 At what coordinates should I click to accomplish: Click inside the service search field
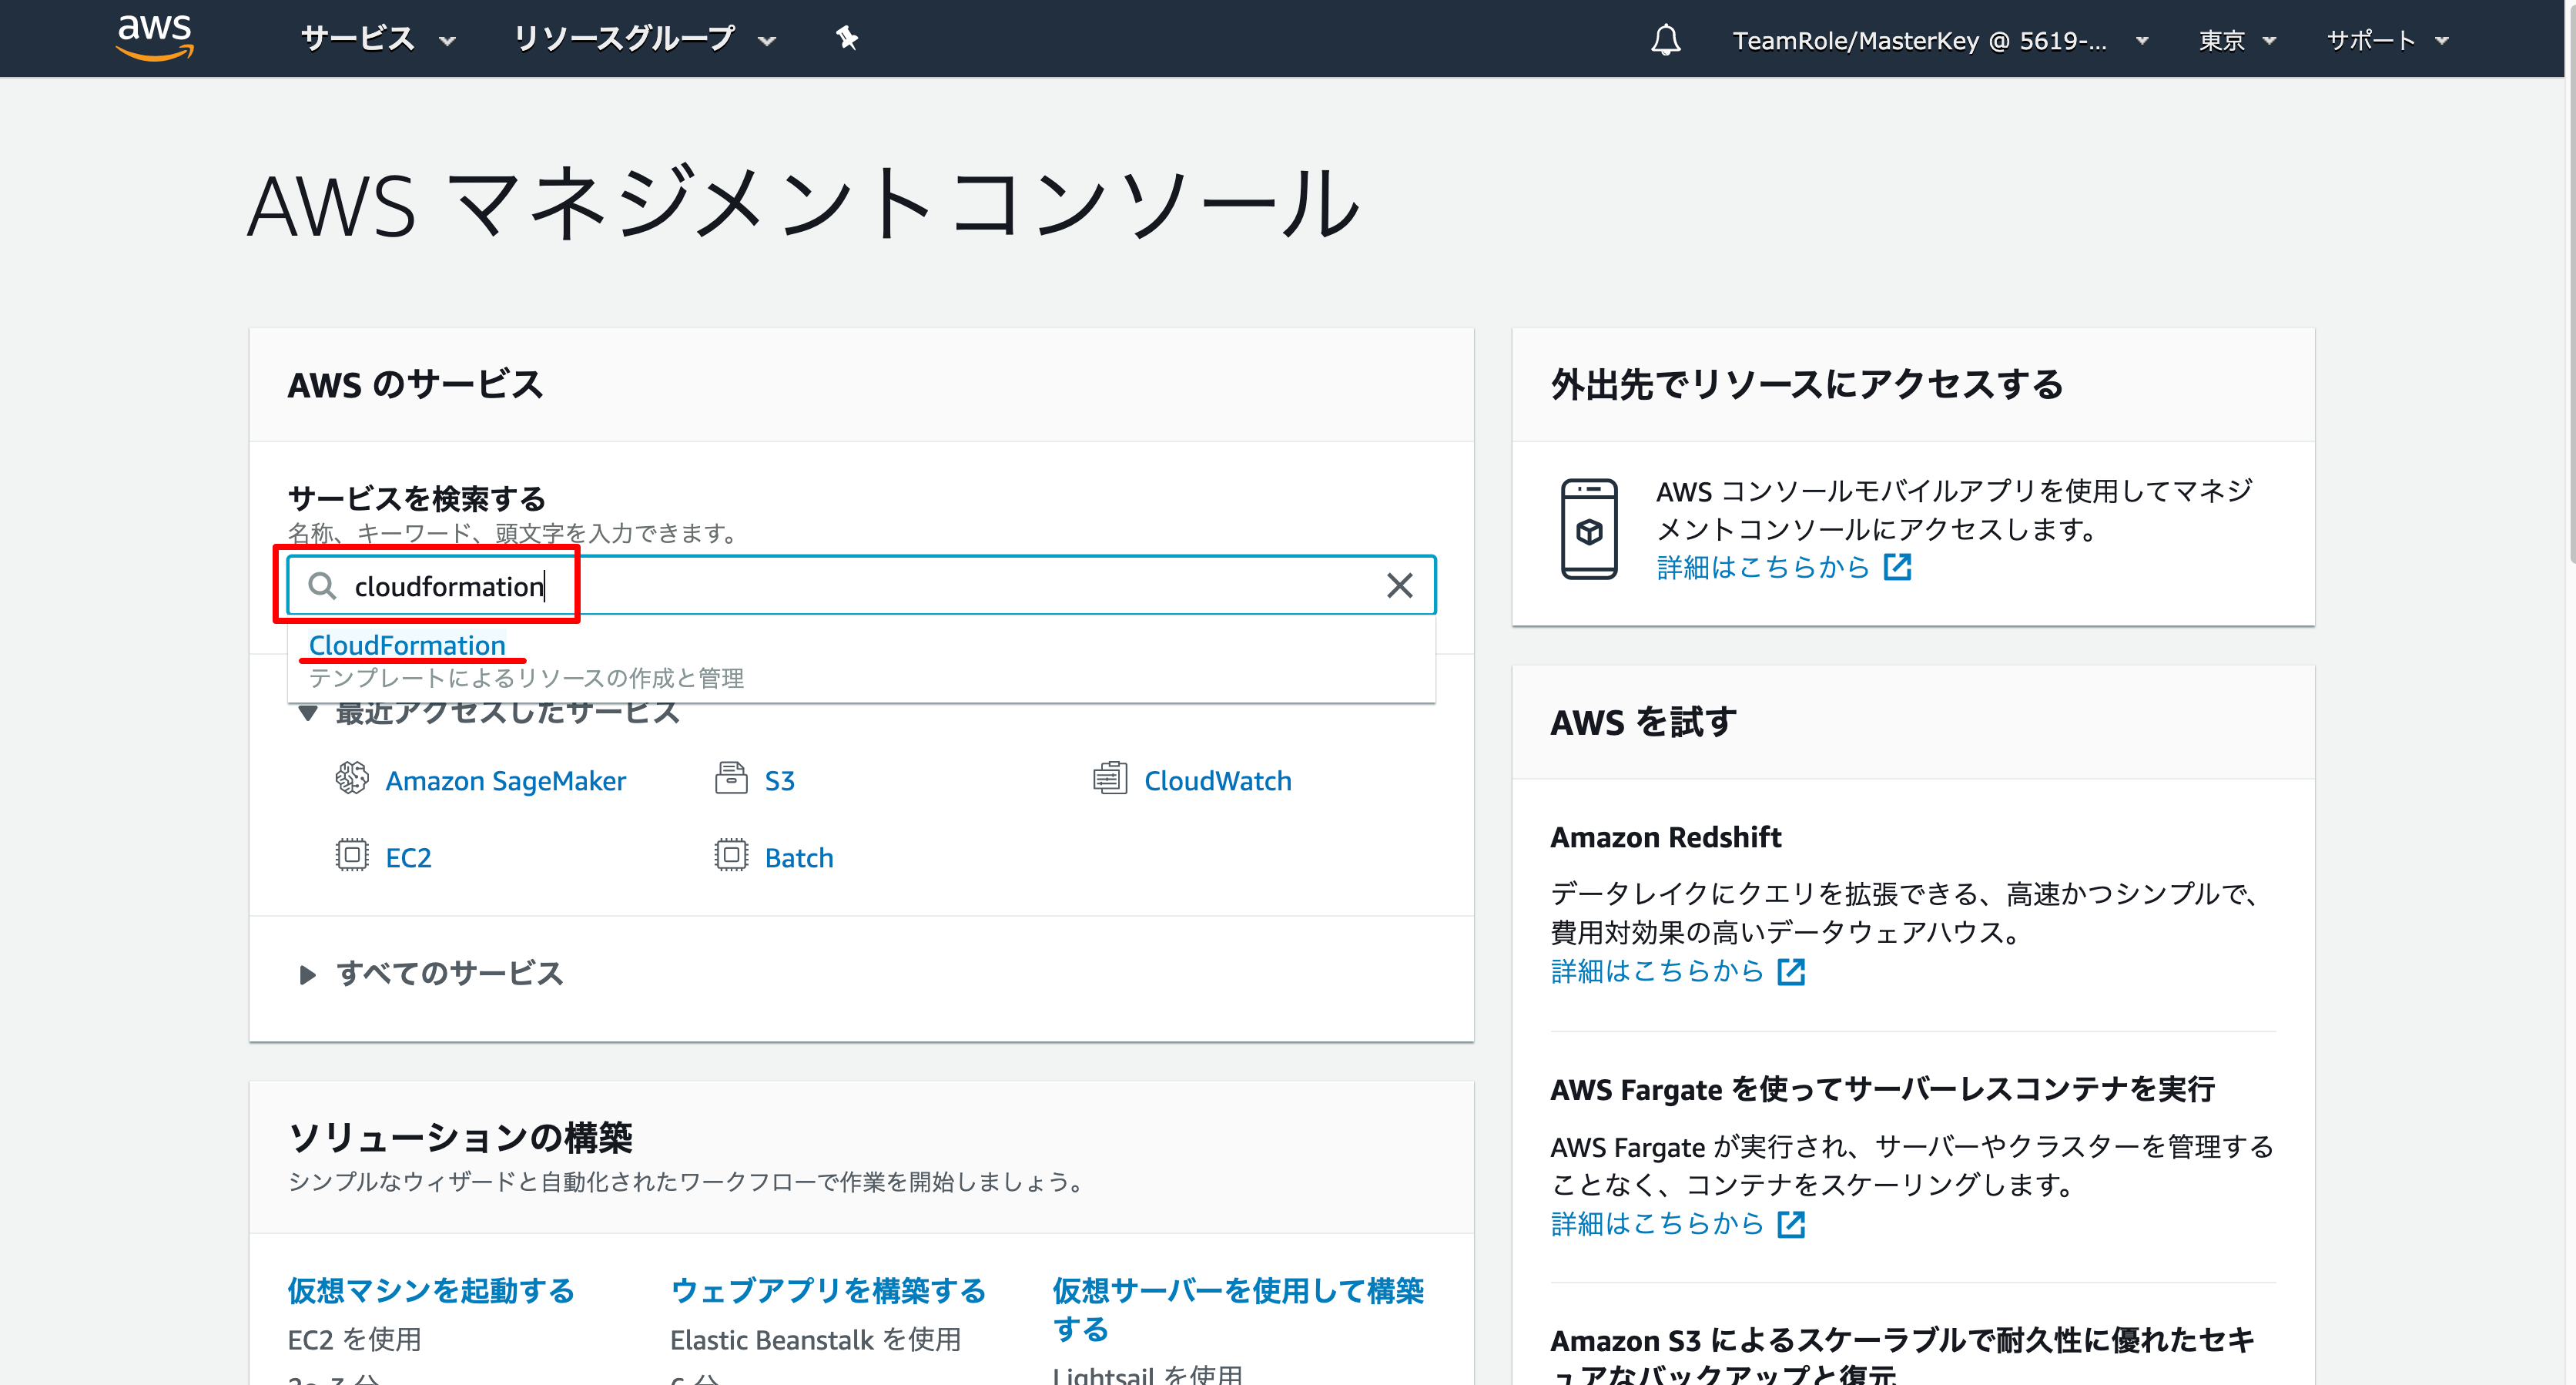(861, 586)
